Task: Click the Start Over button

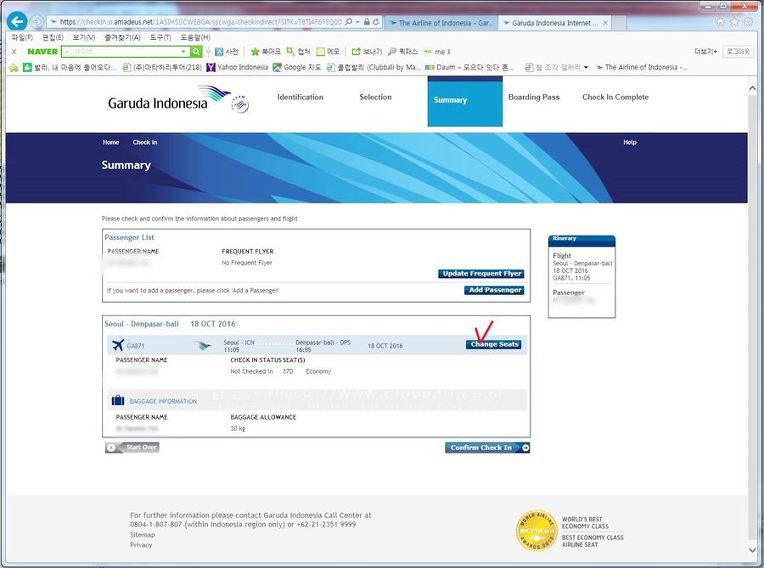Action: tap(132, 447)
